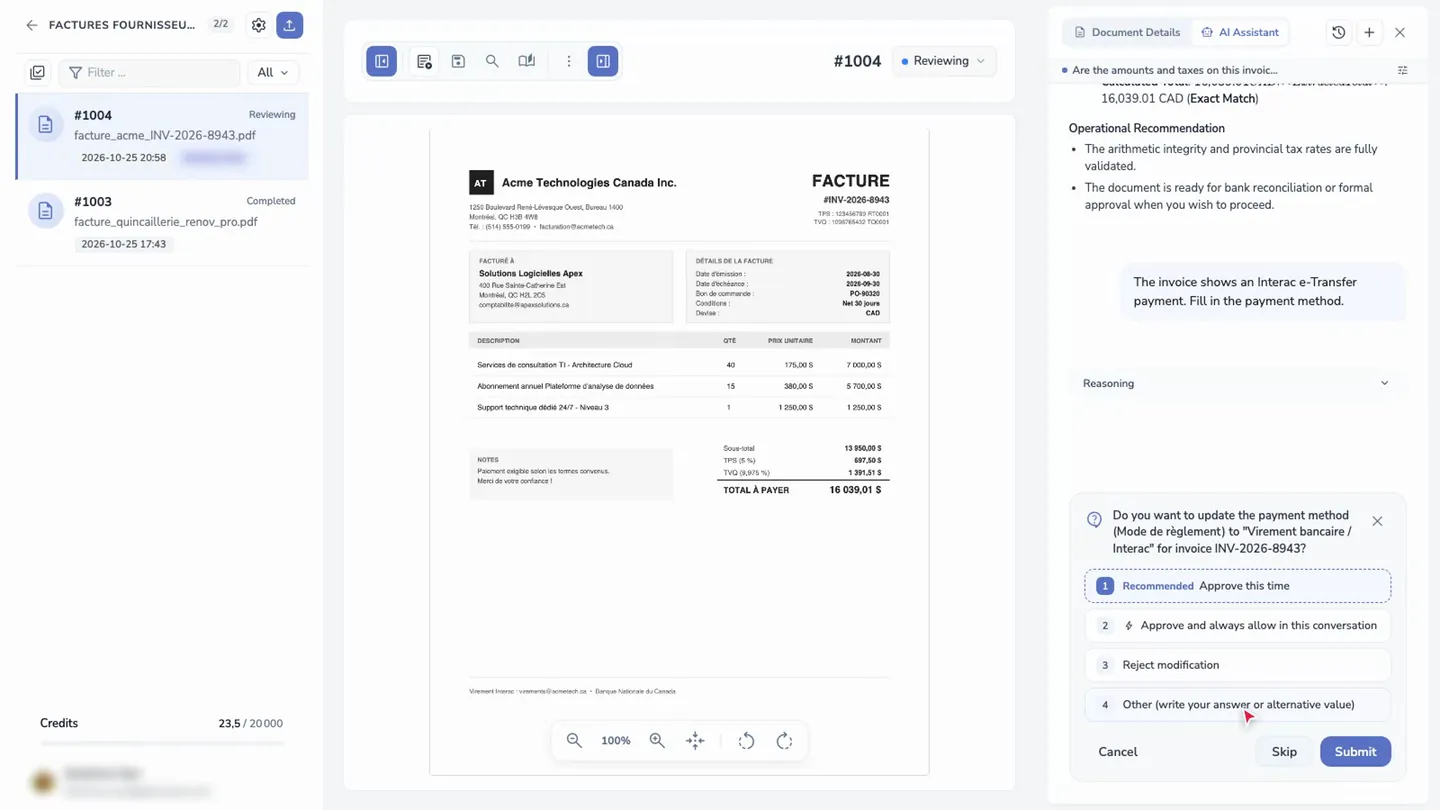Choose 'Approve and always allow in this conversation'

click(x=1237, y=625)
